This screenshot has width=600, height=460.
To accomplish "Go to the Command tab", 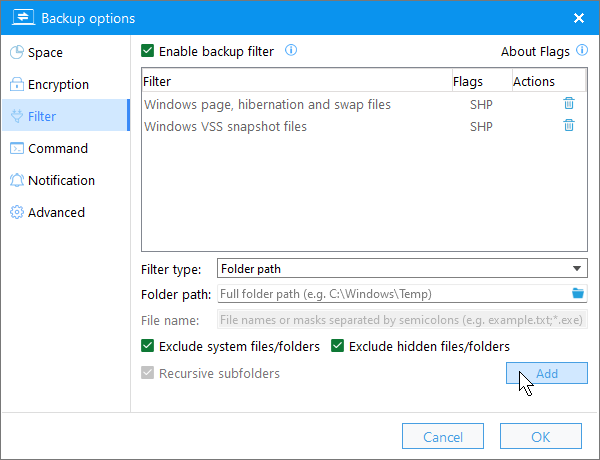I will 66,148.
